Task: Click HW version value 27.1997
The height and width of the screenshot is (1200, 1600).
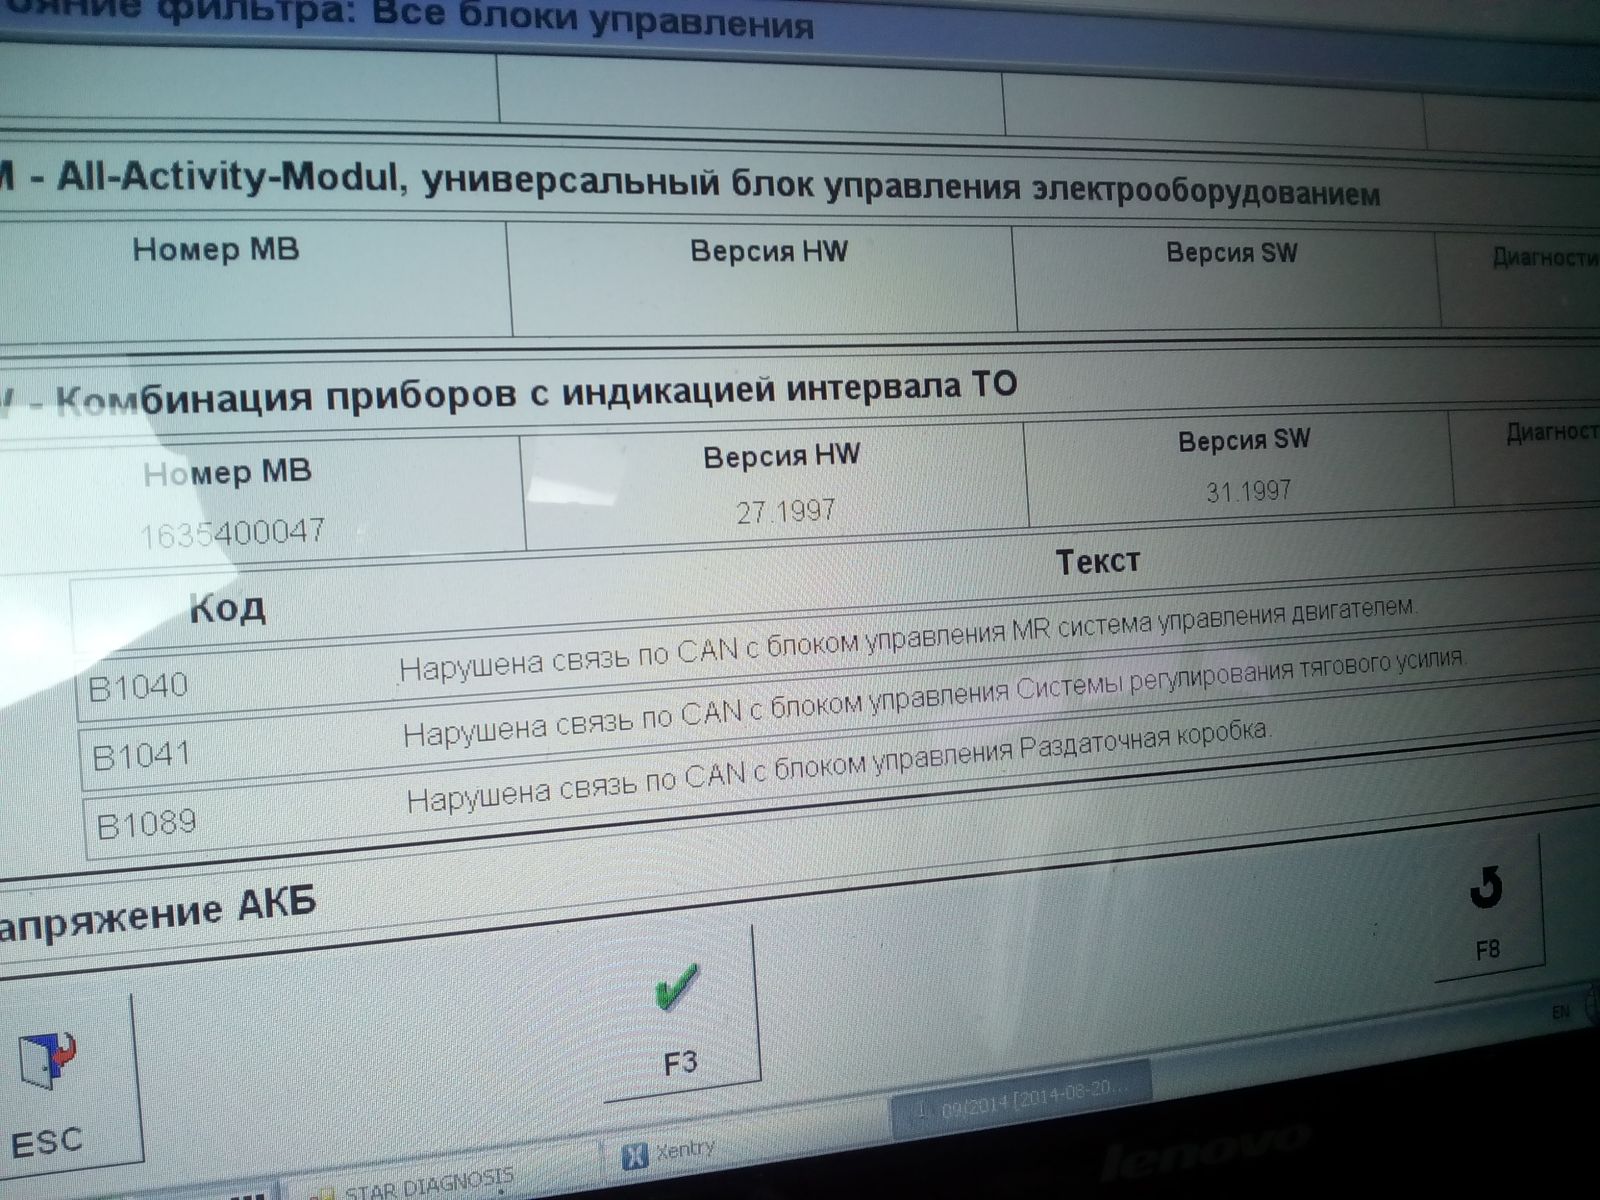Action: 785,512
